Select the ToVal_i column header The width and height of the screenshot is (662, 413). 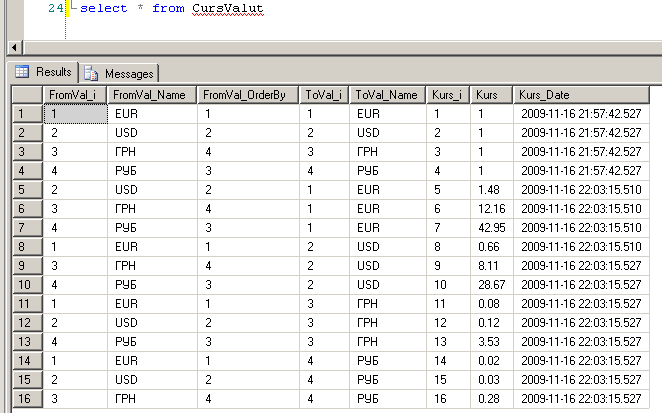coord(324,95)
